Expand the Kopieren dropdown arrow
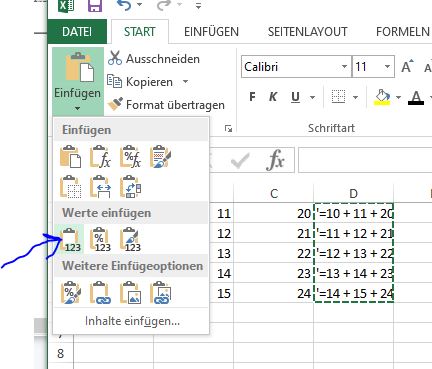 click(x=186, y=81)
